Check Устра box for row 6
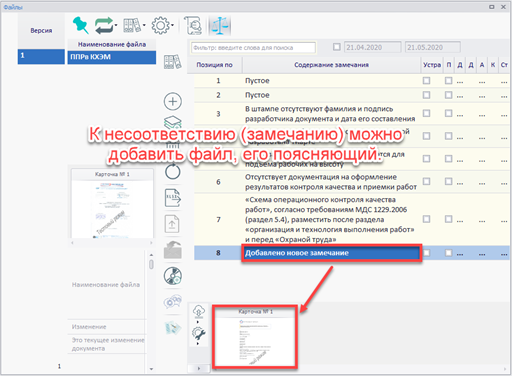 pyautogui.click(x=426, y=181)
